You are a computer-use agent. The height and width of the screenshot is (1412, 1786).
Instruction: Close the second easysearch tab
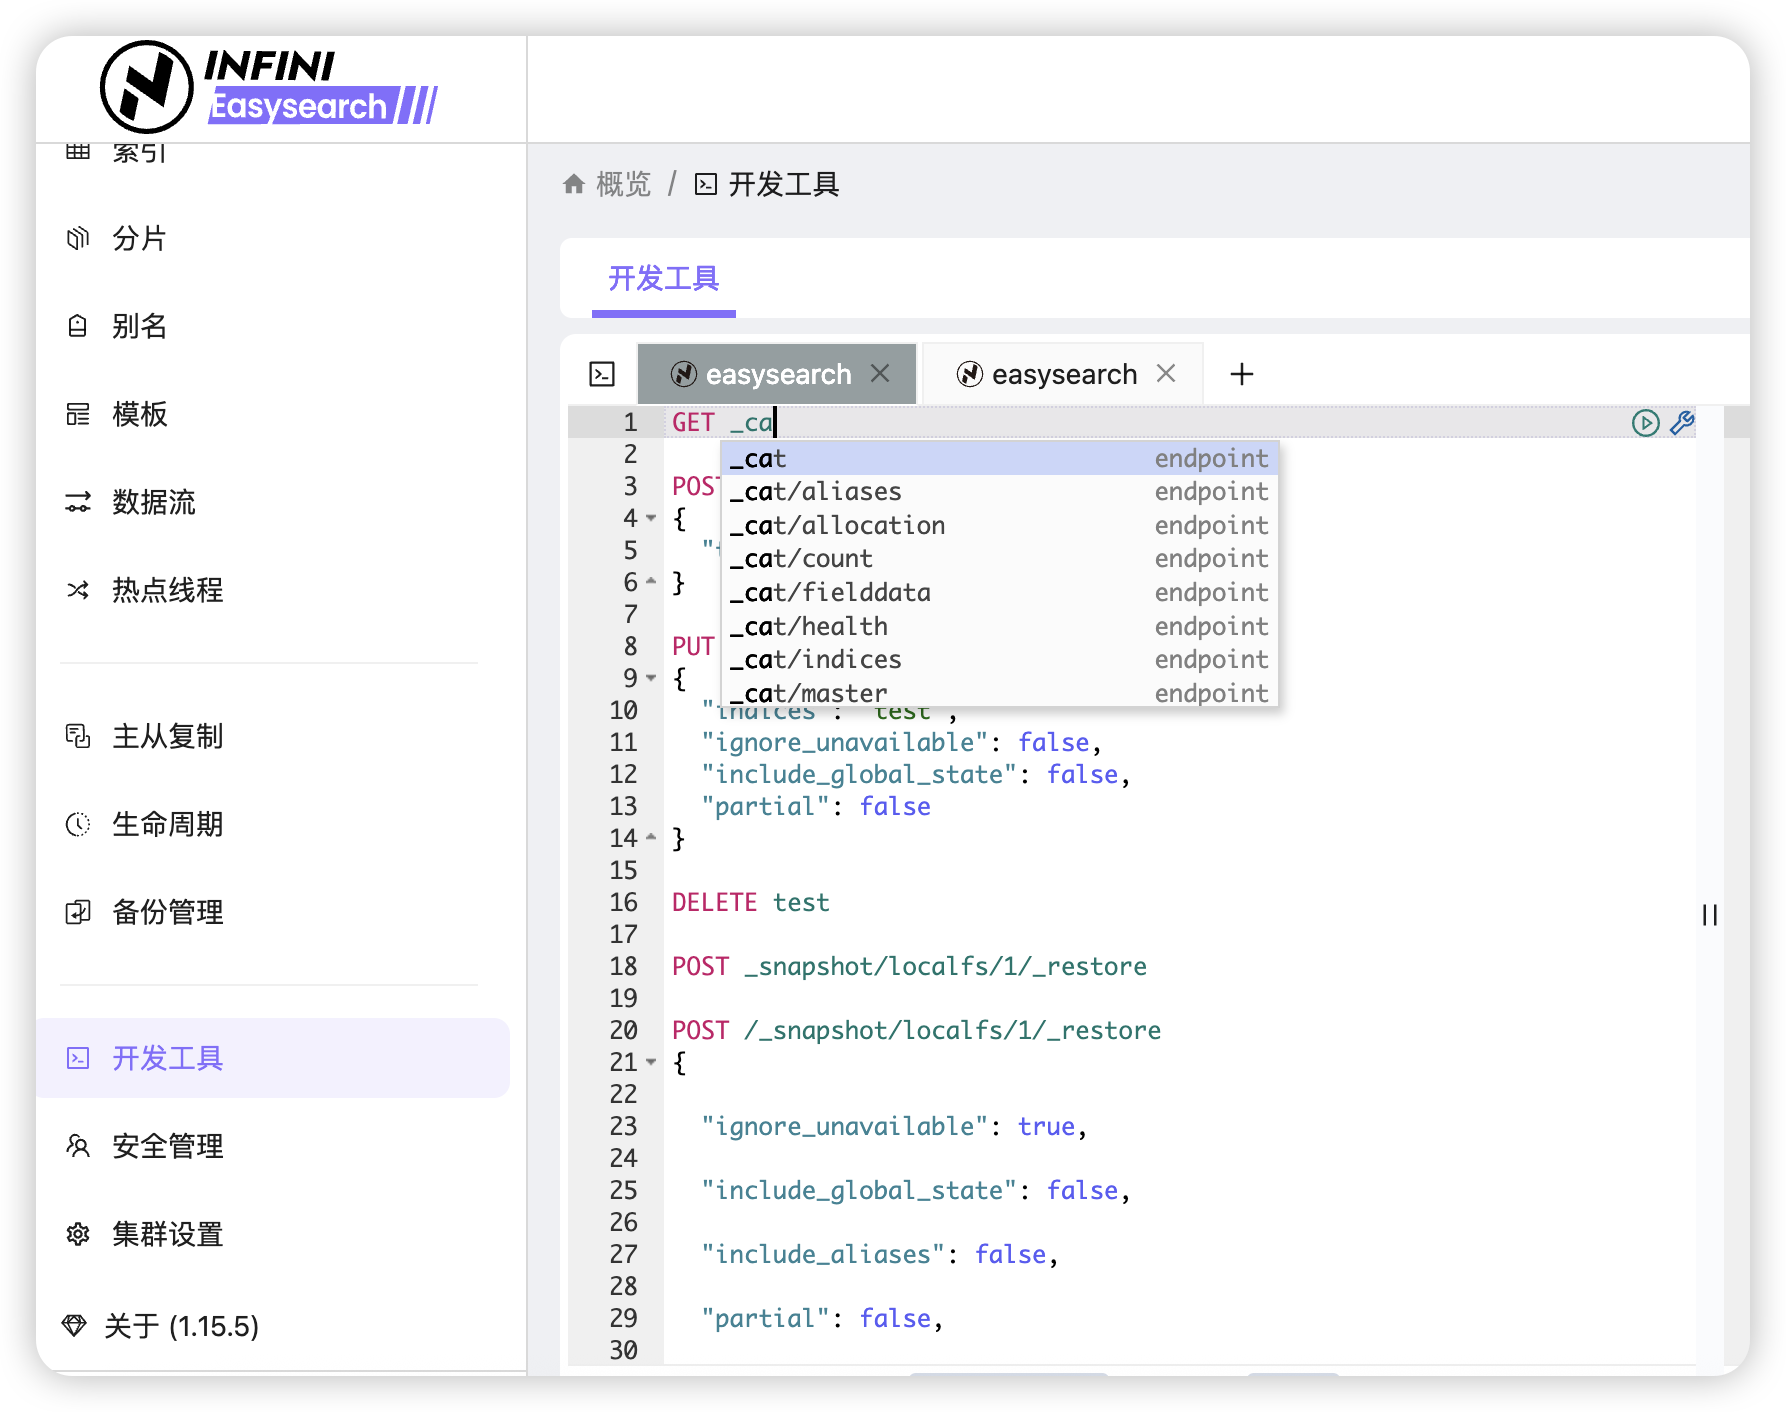[1166, 373]
